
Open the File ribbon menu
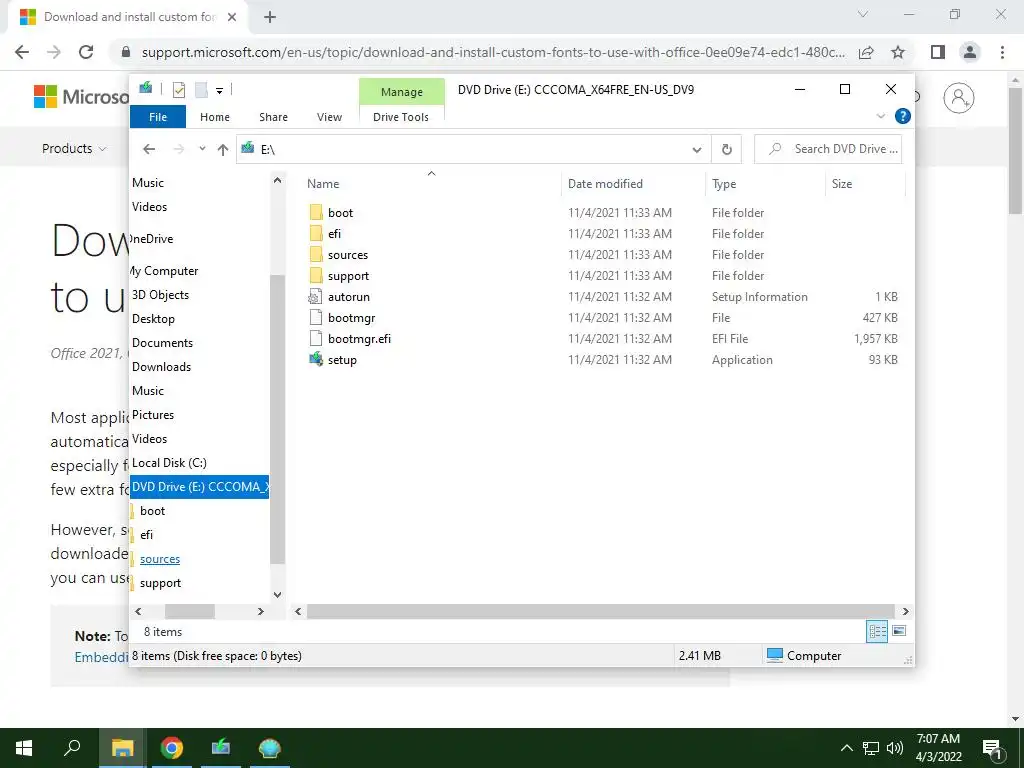coord(158,117)
